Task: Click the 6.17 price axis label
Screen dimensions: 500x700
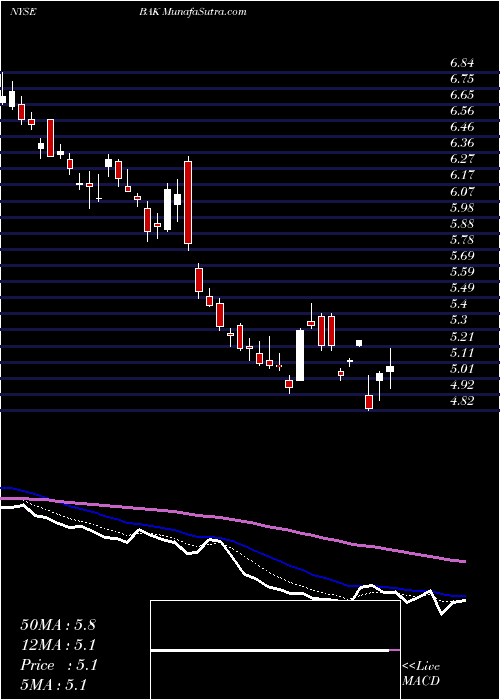Action: tap(462, 175)
